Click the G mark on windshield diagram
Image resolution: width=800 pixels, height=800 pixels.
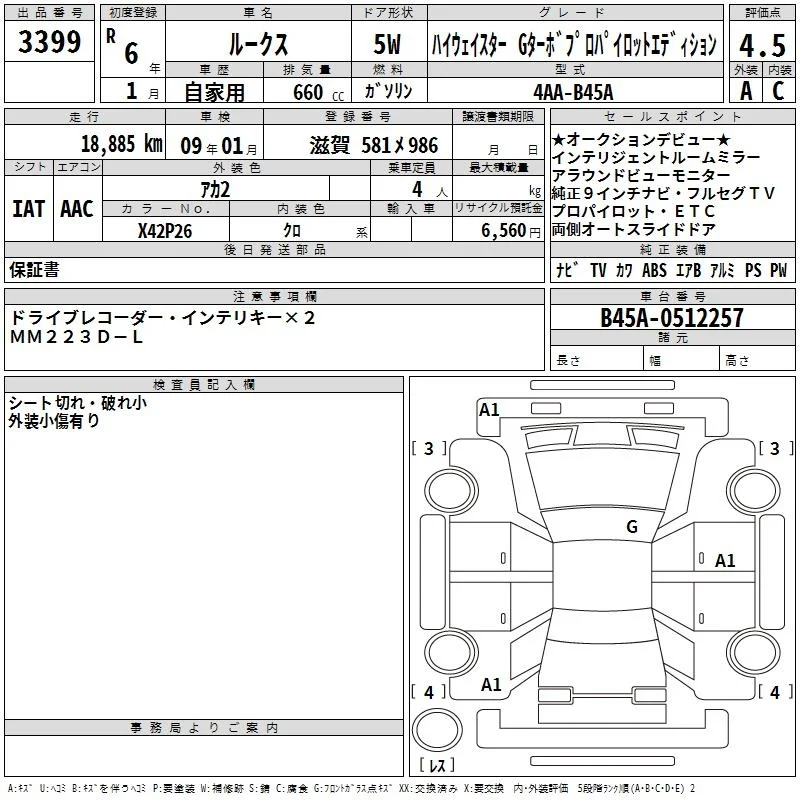632,526
